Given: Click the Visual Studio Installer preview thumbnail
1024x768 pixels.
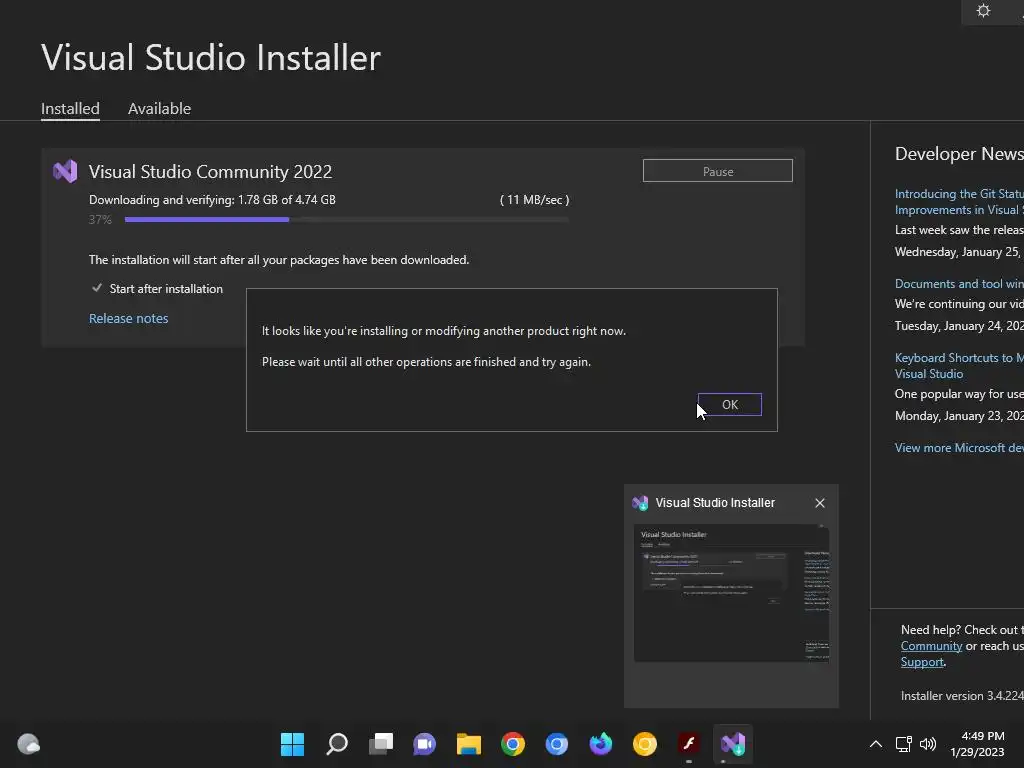Looking at the screenshot, I should coord(731,593).
